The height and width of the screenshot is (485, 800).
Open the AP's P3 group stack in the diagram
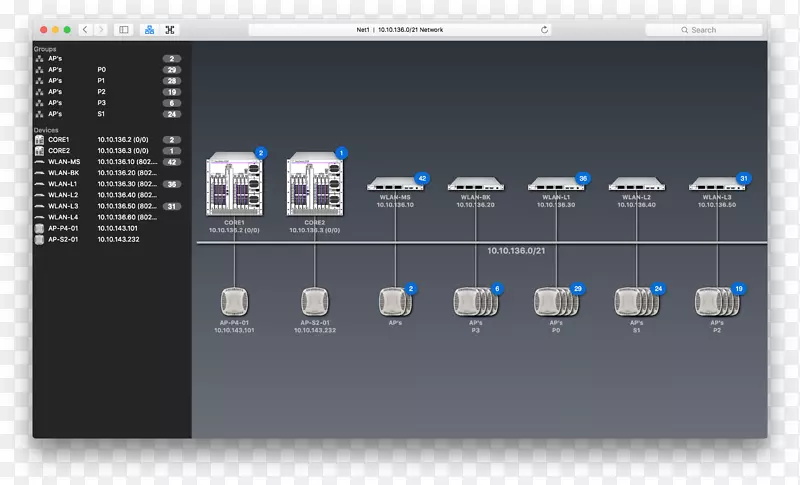[x=475, y=301]
